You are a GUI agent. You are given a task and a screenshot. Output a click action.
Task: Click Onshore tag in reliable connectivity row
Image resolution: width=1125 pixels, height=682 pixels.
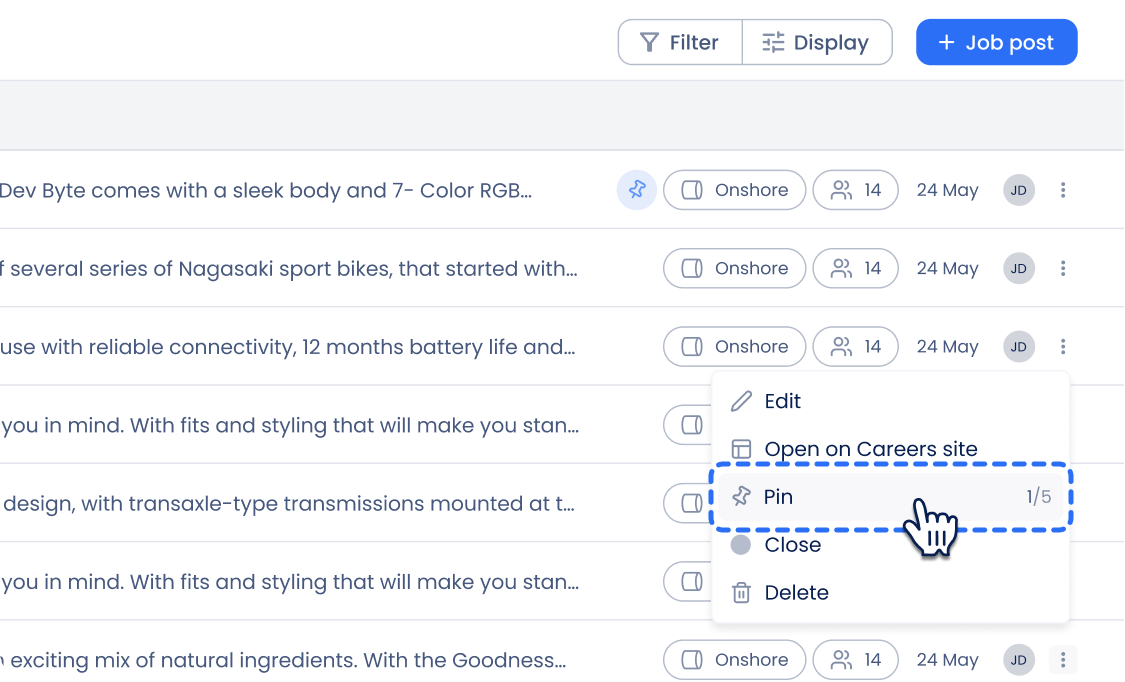734,346
